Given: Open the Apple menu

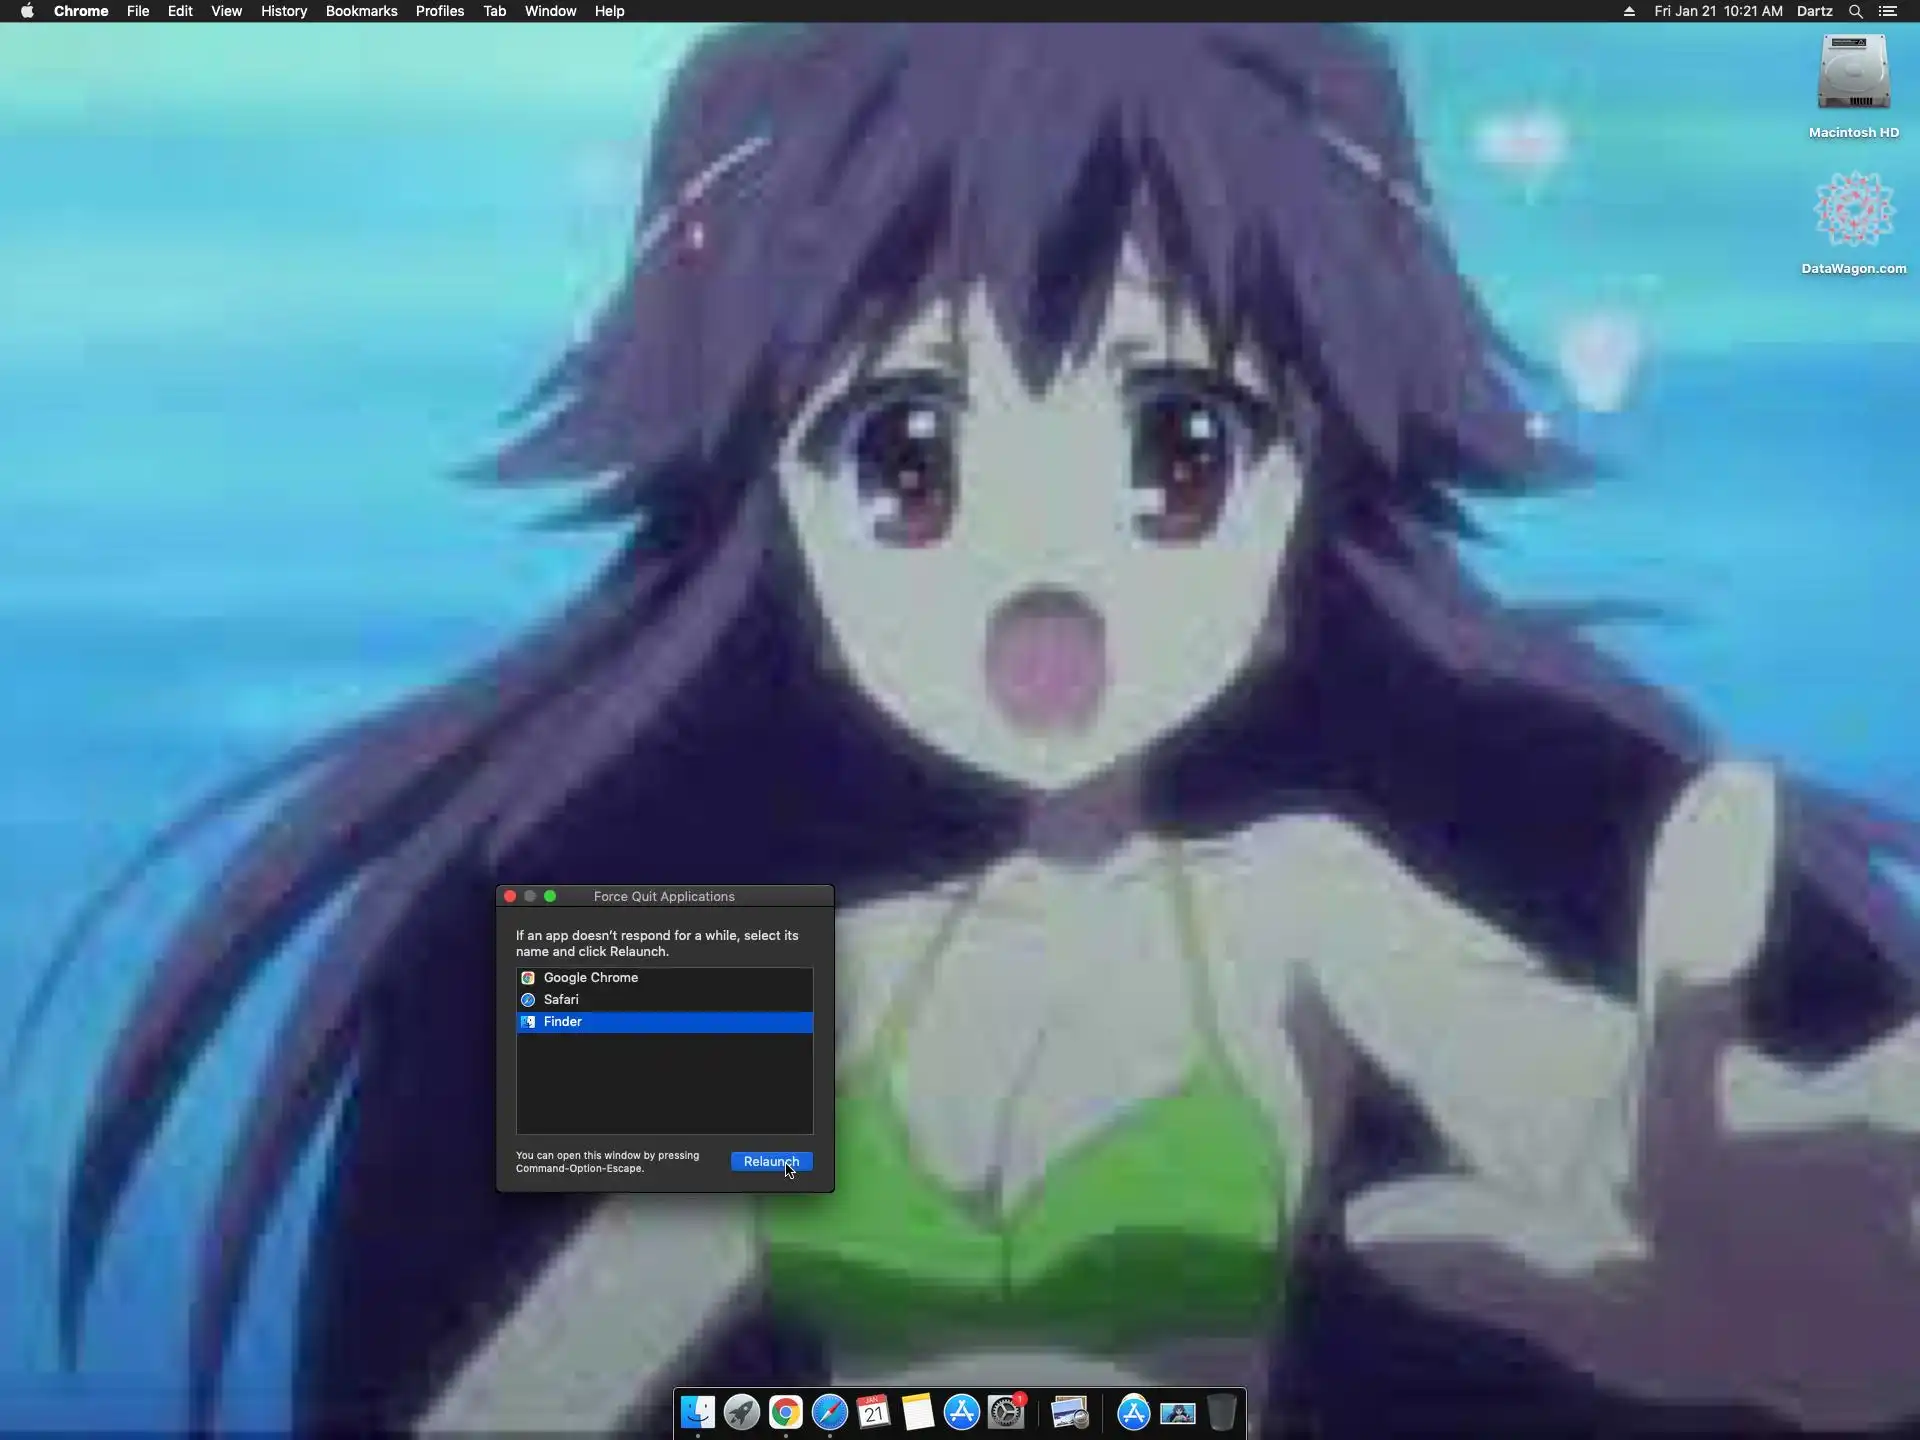Looking at the screenshot, I should (27, 11).
